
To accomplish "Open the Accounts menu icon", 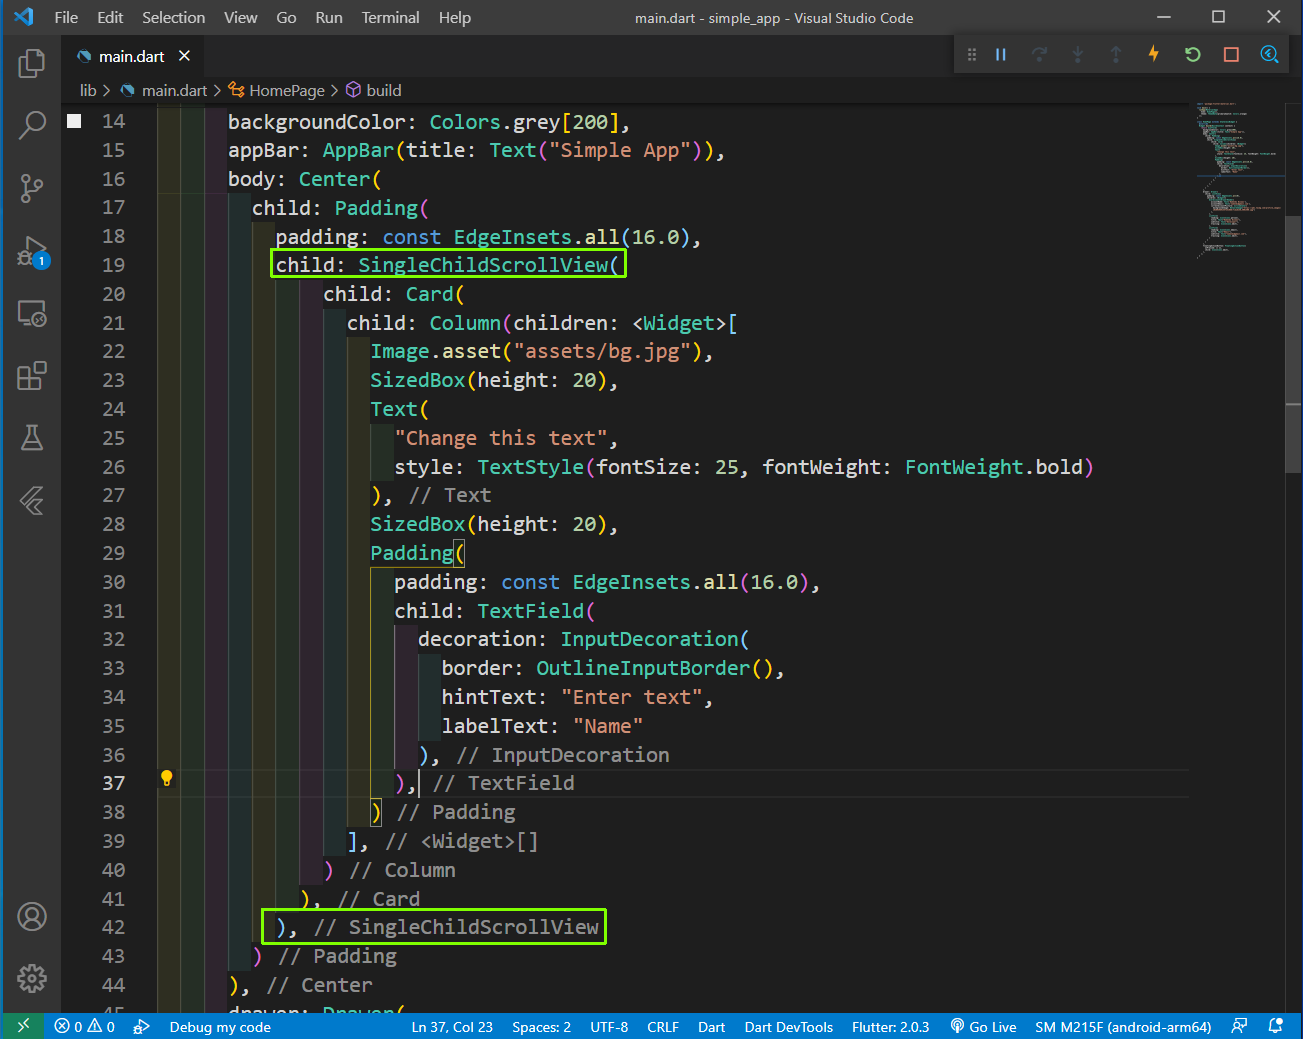I will (x=32, y=916).
